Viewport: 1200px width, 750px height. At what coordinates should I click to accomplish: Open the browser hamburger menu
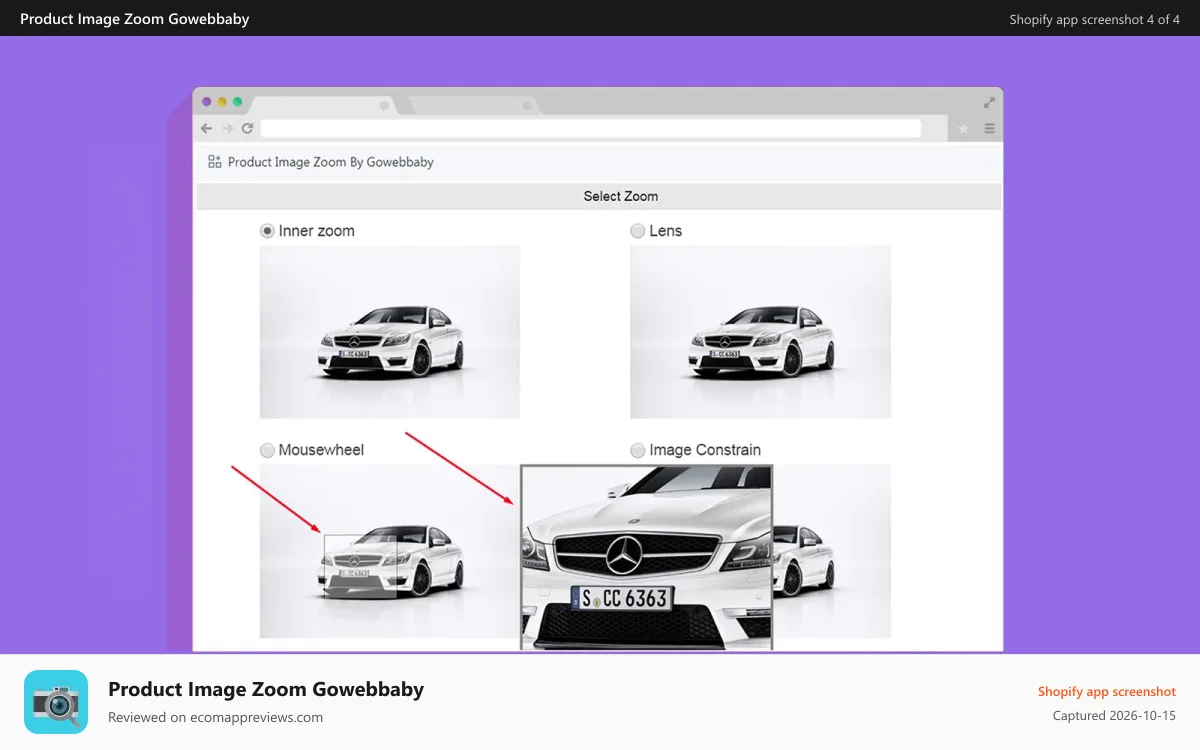click(990, 129)
